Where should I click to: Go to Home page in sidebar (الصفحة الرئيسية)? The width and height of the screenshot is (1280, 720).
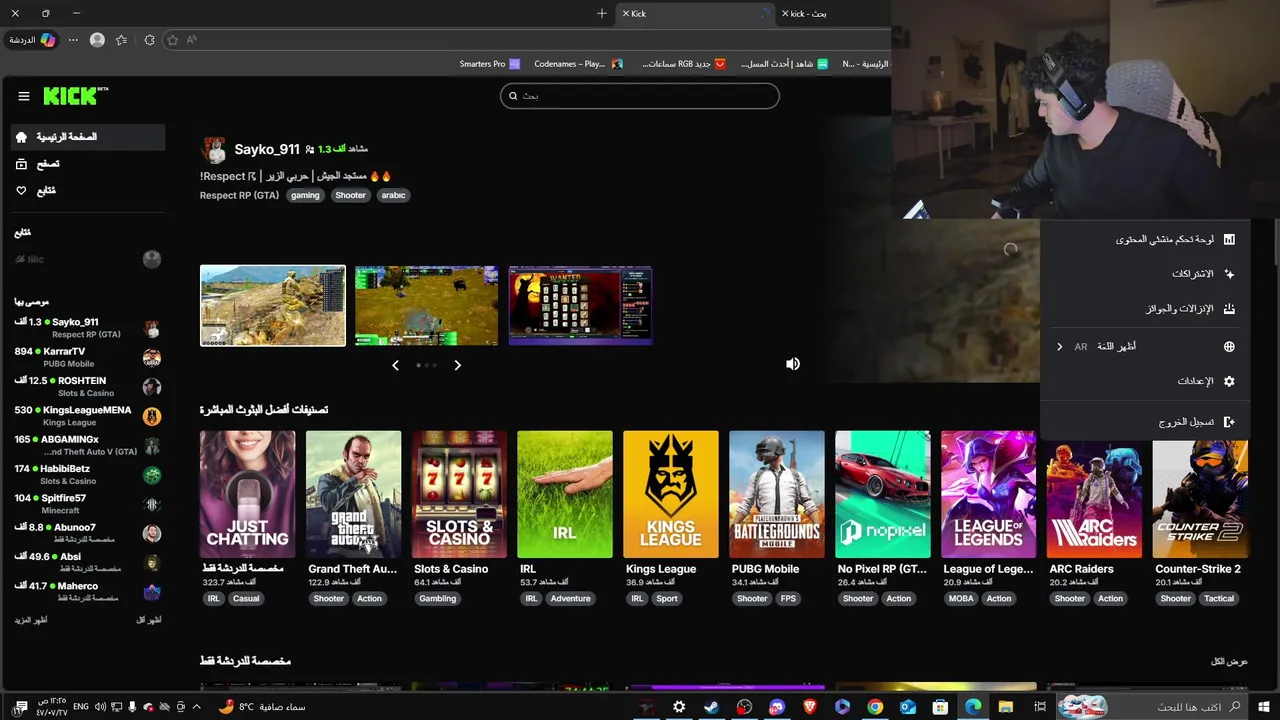pyautogui.click(x=88, y=137)
